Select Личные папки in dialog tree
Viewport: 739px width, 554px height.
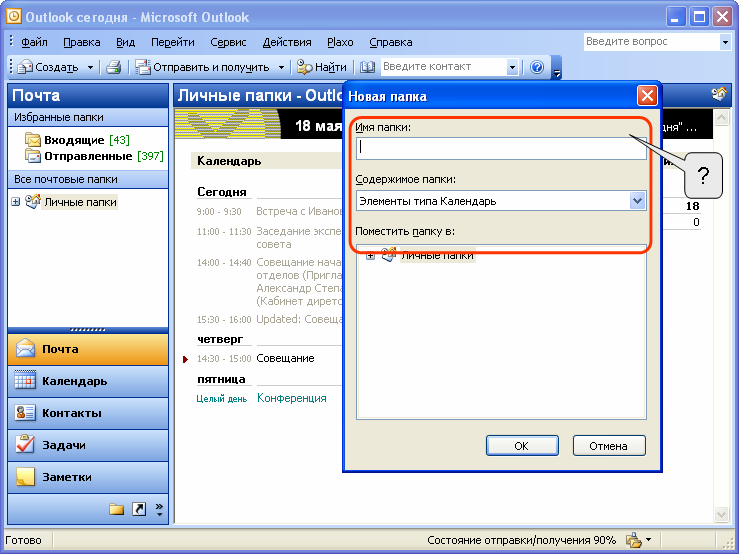point(437,256)
